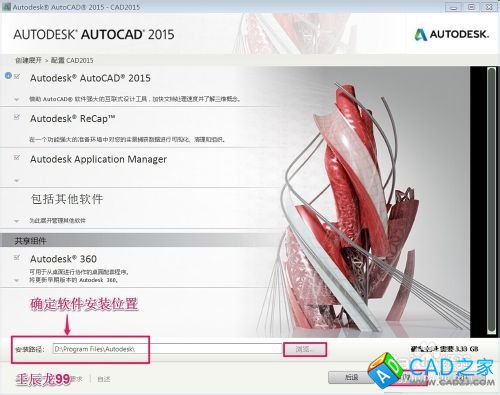
Task: Expand the Autodesk 360 details arrow
Action: [17, 280]
